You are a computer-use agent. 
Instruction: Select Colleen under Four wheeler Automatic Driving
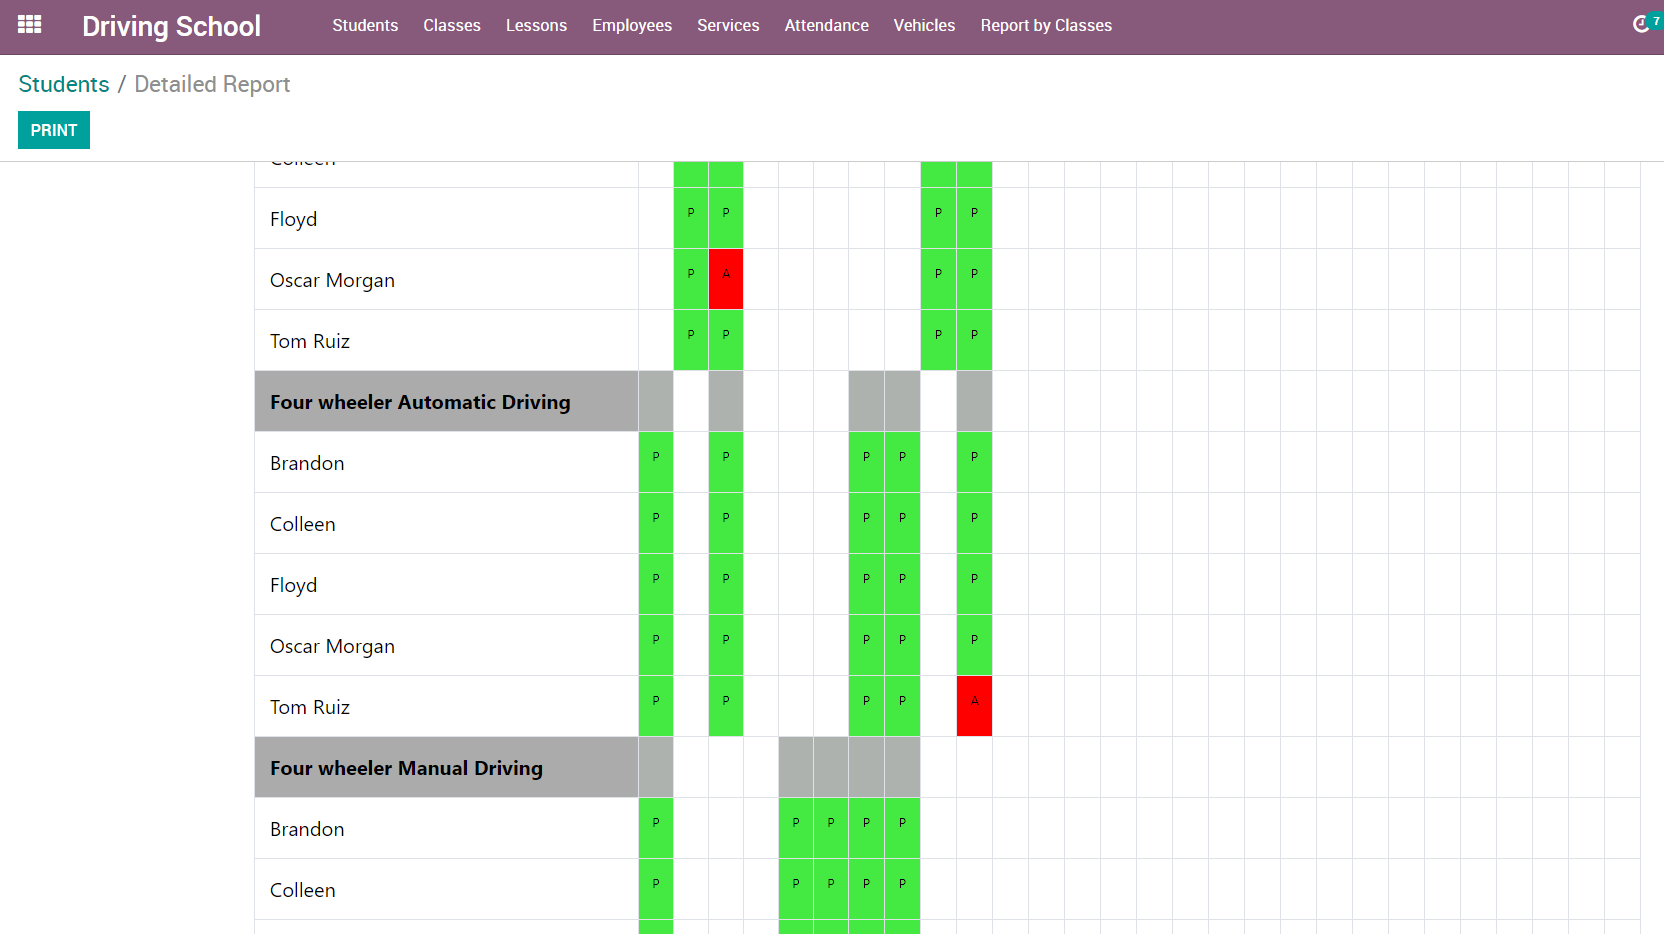coord(303,524)
